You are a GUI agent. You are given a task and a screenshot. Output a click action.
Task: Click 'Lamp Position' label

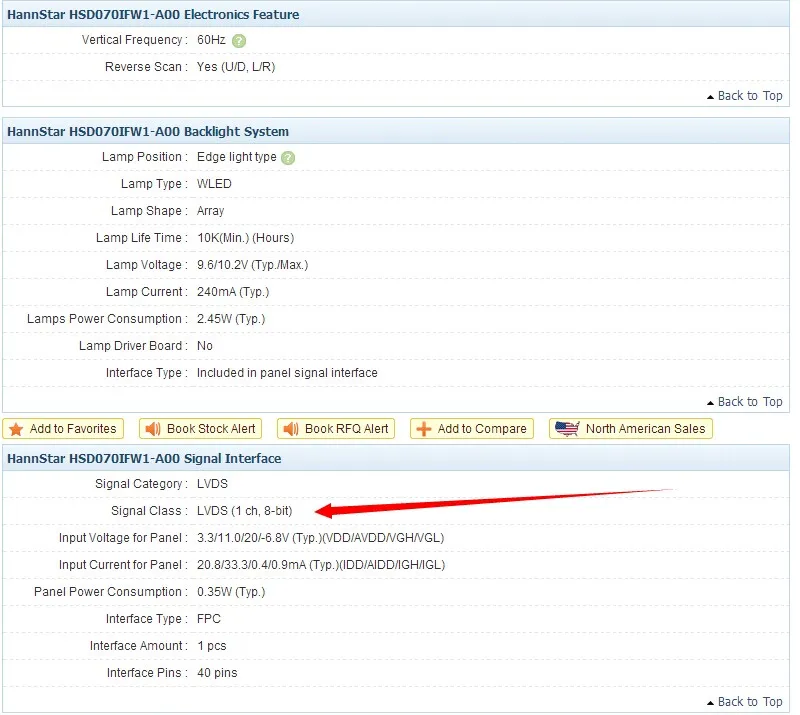coord(145,157)
